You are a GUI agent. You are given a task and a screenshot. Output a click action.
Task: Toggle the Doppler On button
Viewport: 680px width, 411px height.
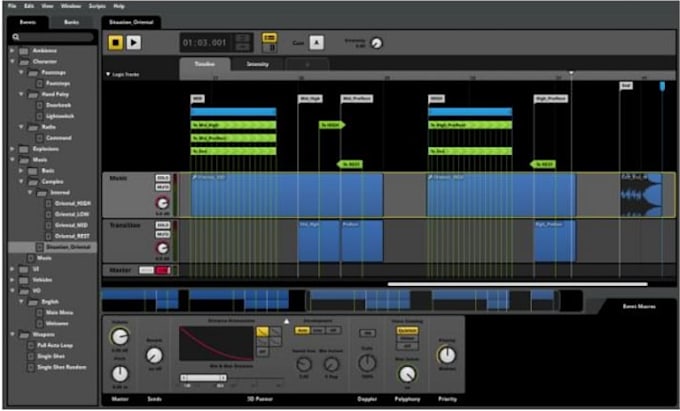click(x=367, y=333)
